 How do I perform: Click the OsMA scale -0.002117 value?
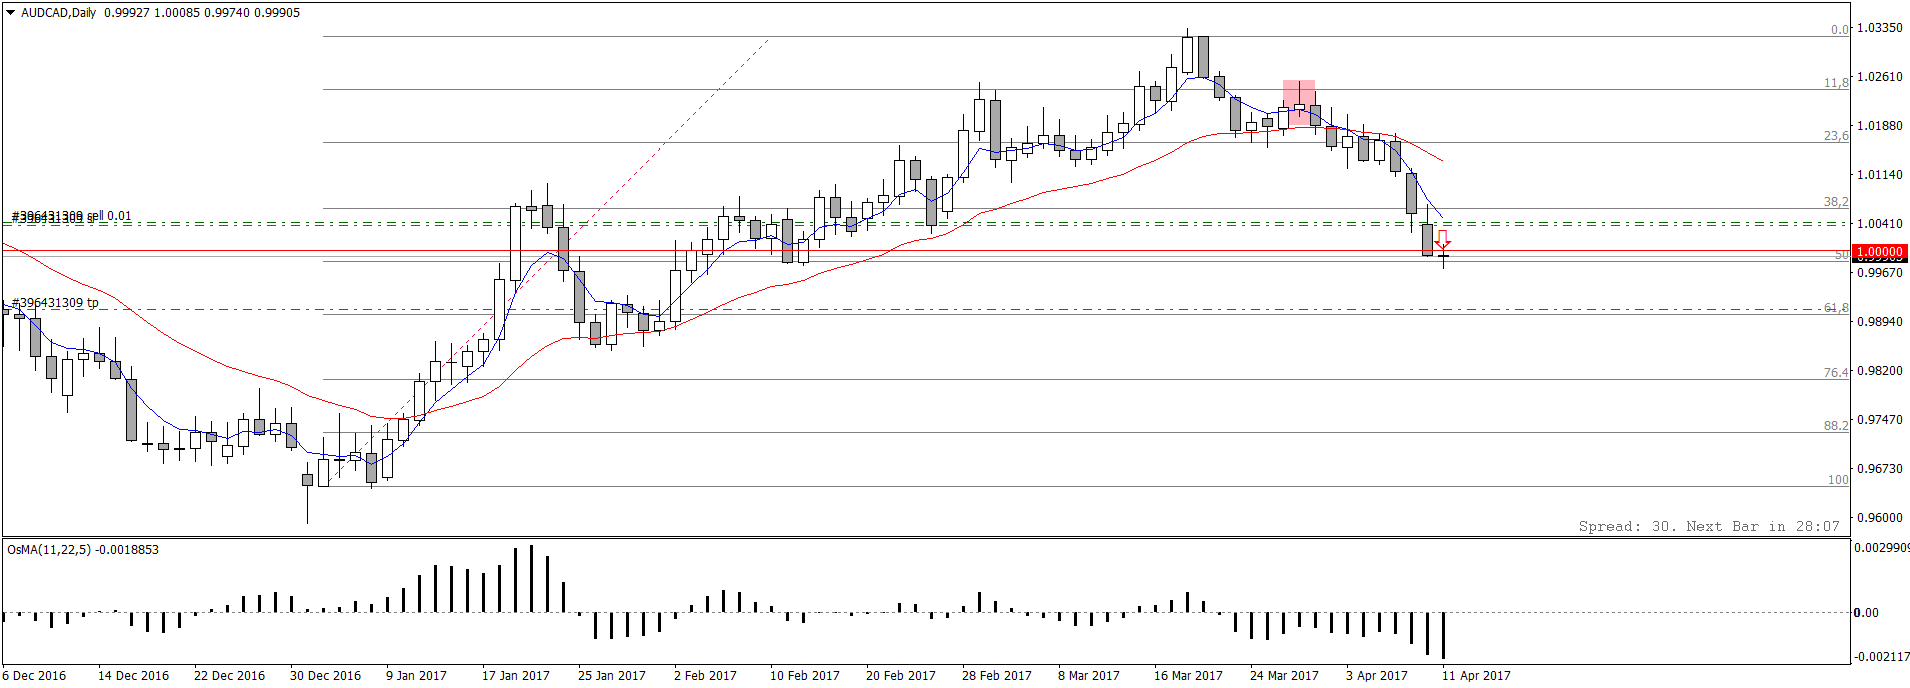(1881, 657)
